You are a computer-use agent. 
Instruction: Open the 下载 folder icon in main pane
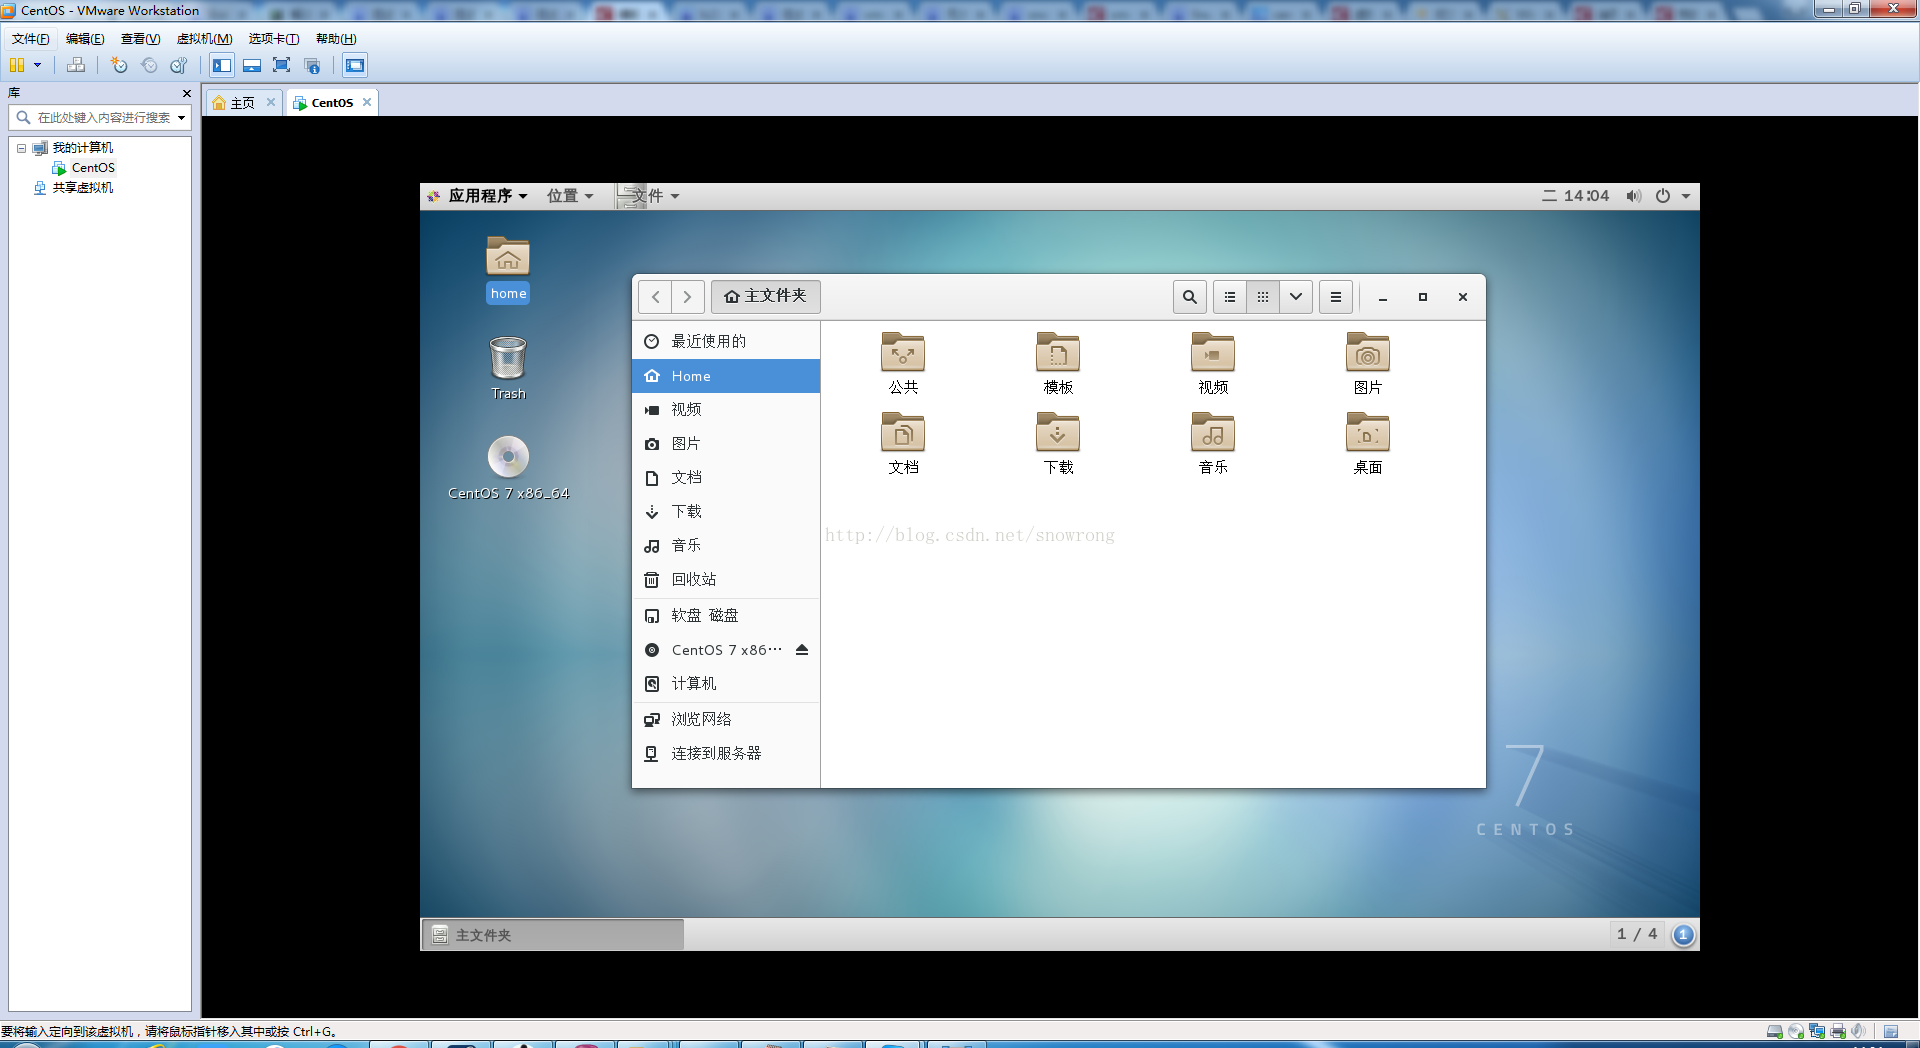tap(1058, 443)
